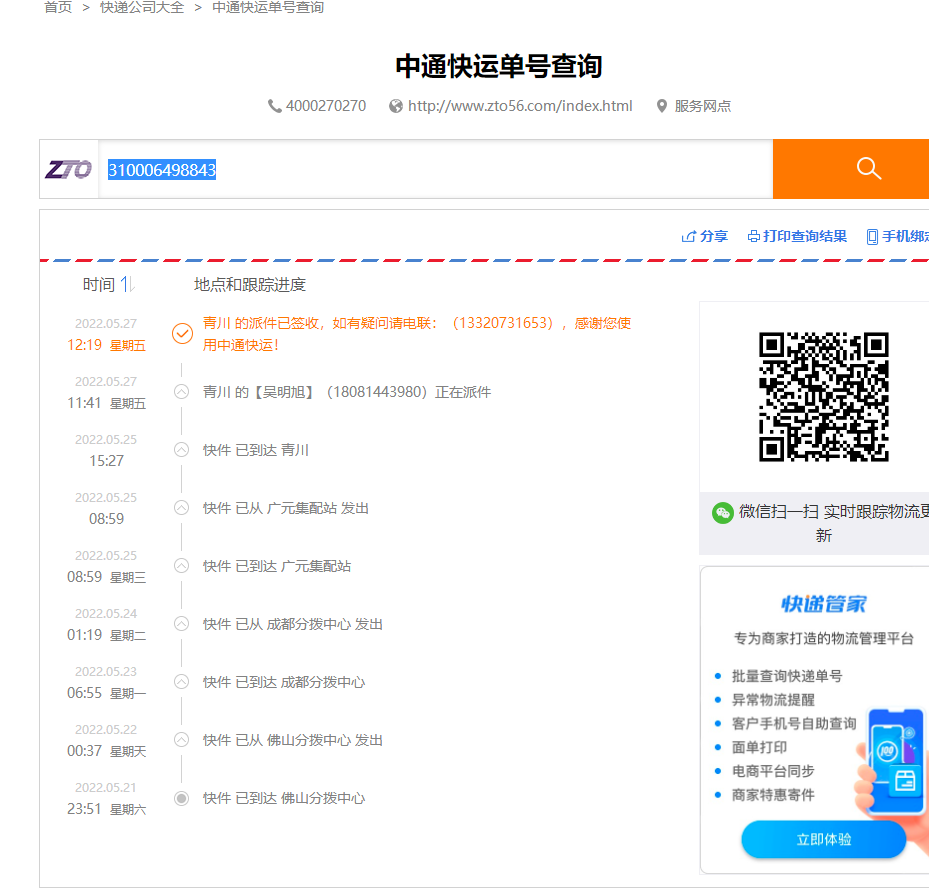This screenshot has width=929, height=894.
Task: Click the 异常物流提醒 feature item
Action: [x=773, y=700]
